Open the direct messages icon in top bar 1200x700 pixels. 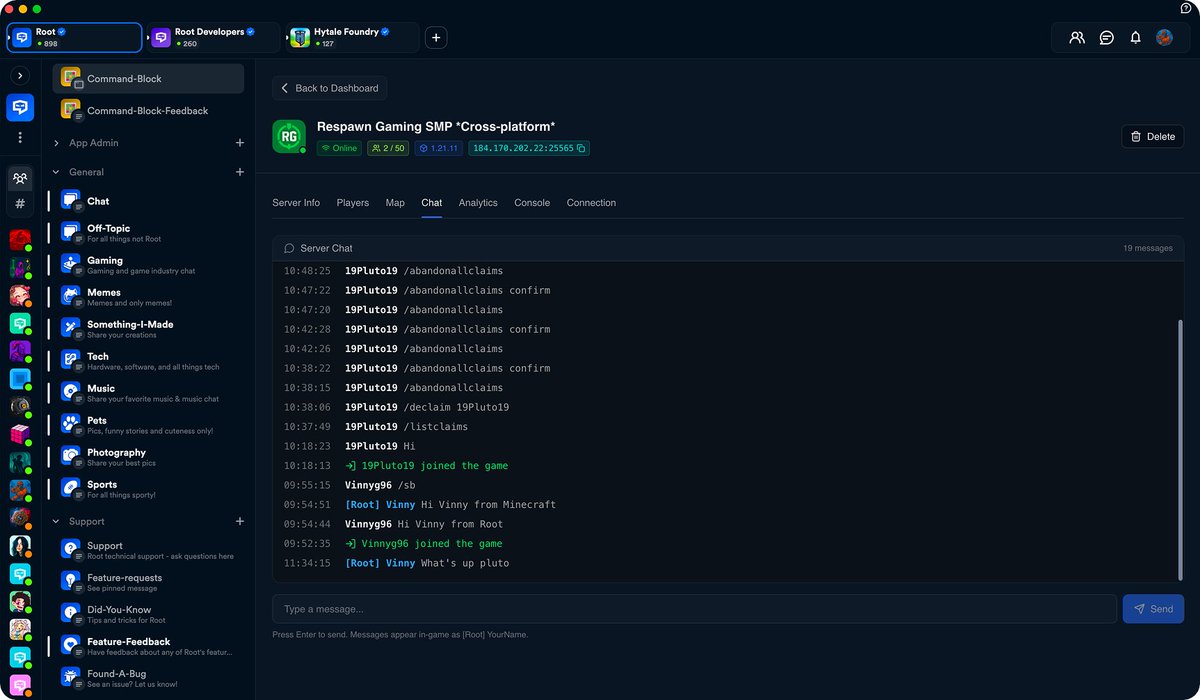point(1107,38)
